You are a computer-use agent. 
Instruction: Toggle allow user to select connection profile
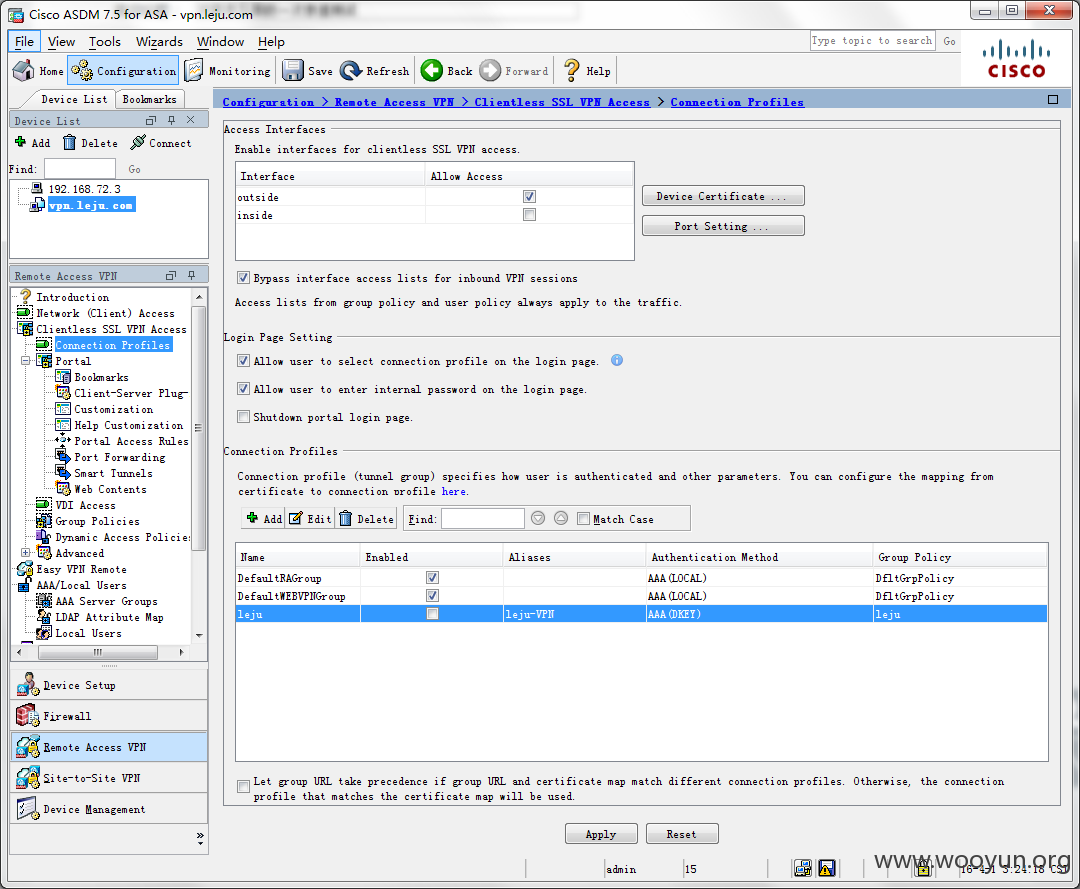[x=243, y=360]
